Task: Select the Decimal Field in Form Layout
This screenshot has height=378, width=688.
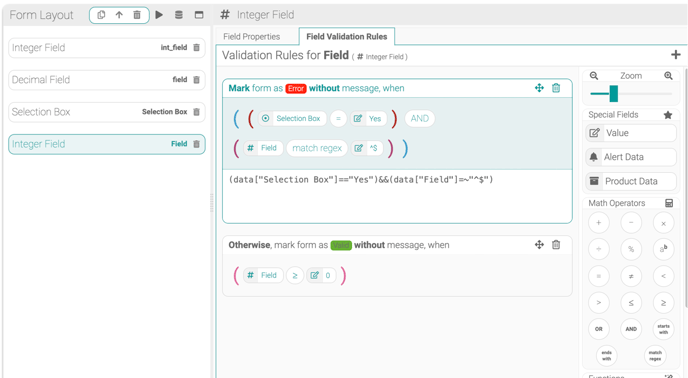Action: (x=107, y=79)
